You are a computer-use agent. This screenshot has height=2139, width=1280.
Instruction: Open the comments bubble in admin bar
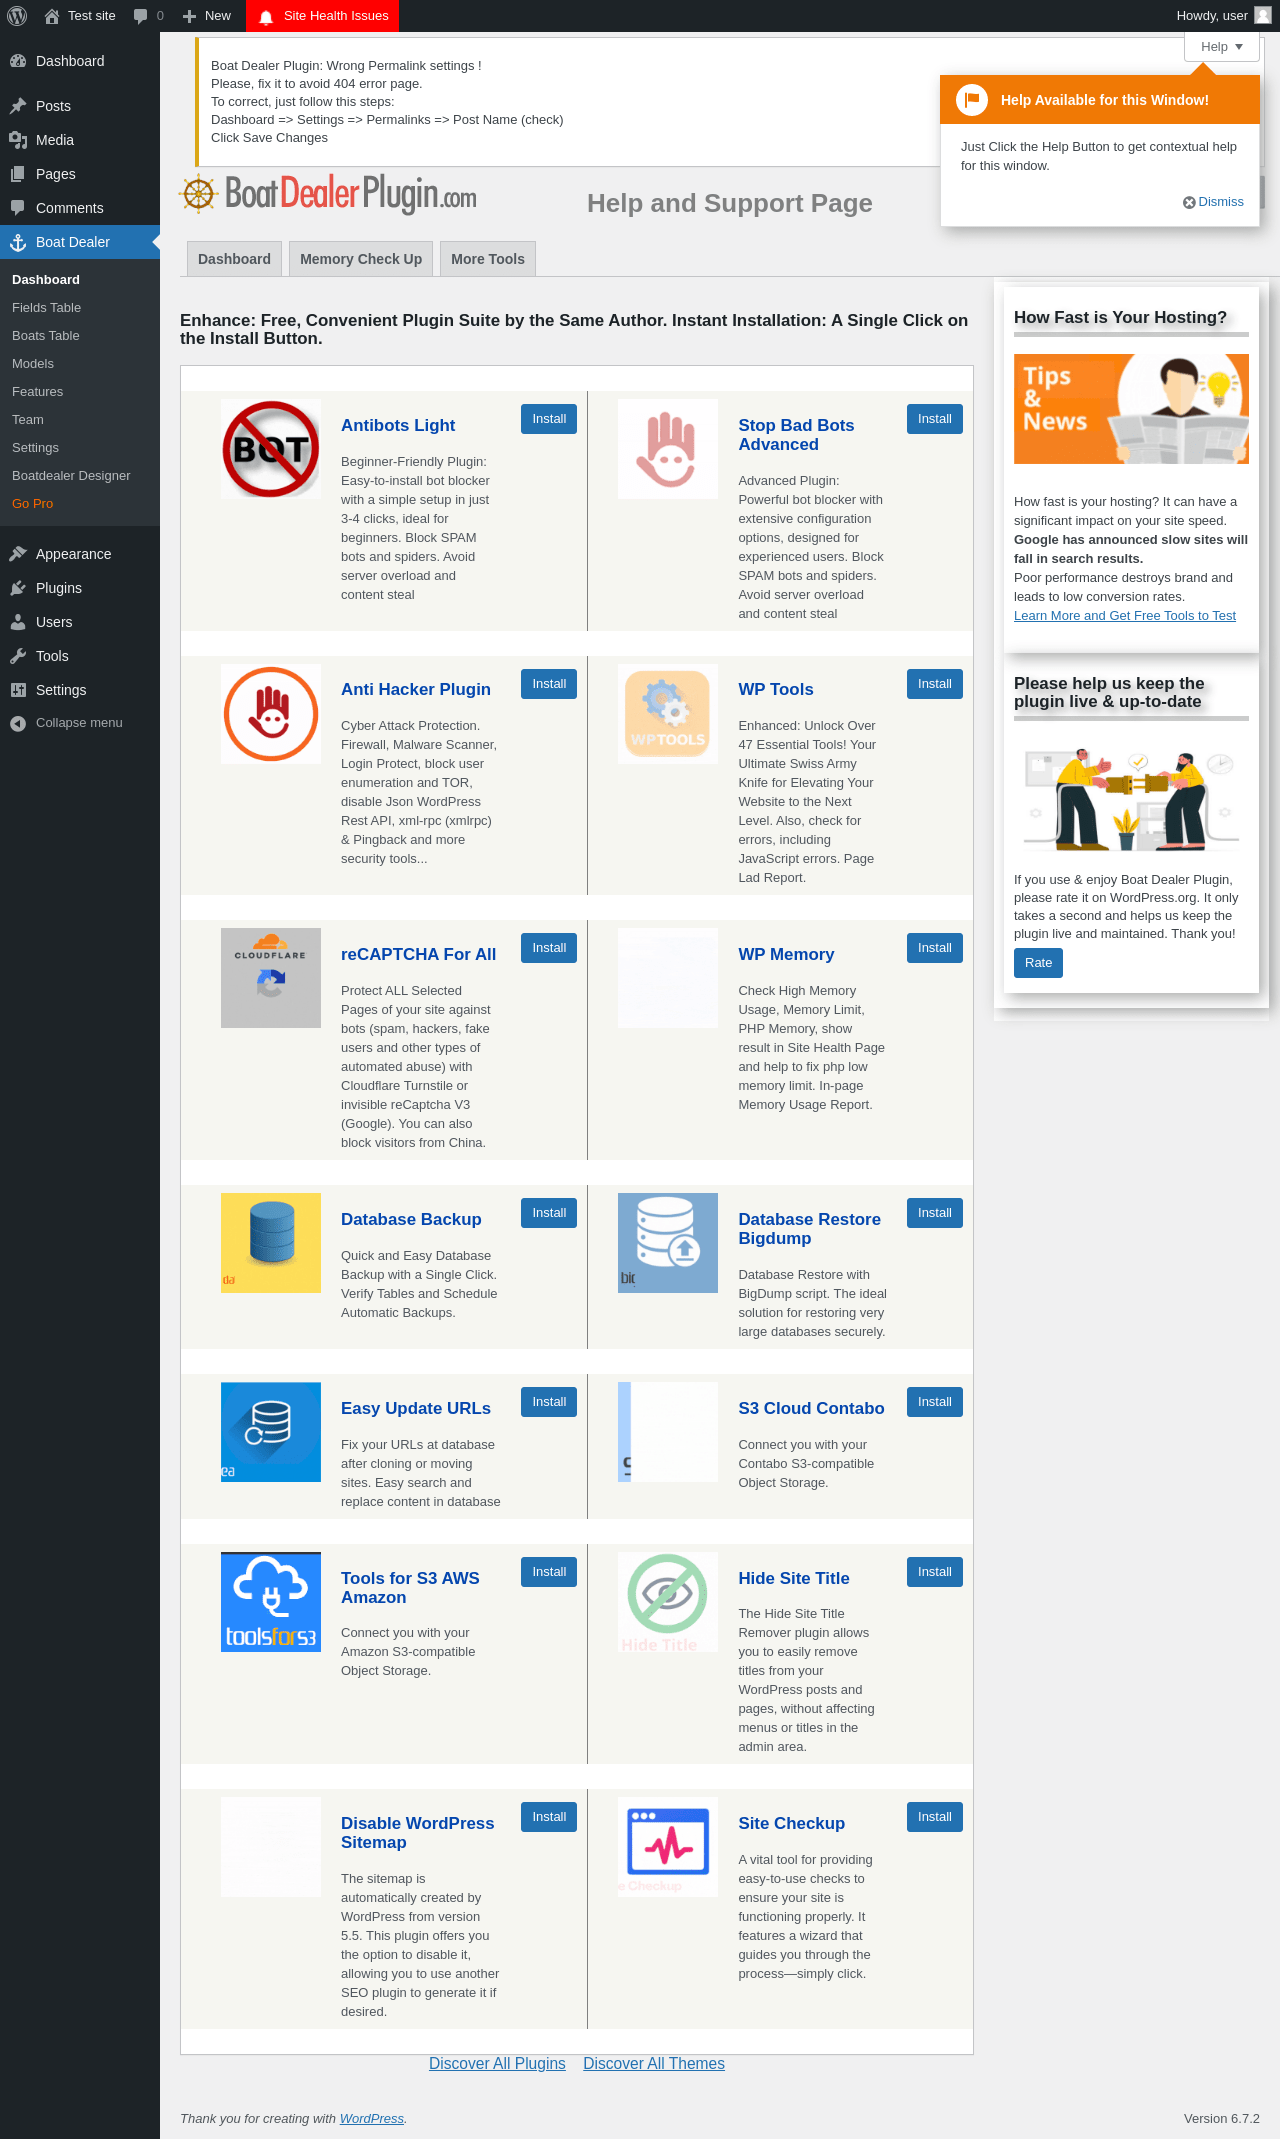click(x=148, y=16)
